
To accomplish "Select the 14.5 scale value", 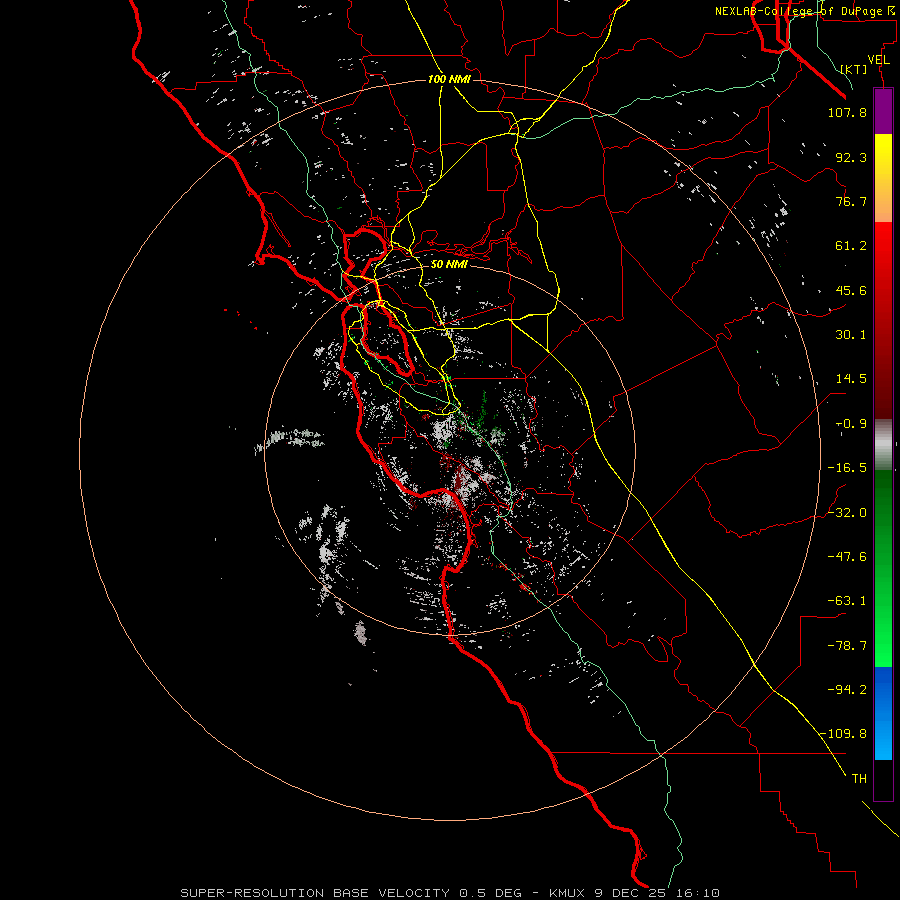I will click(851, 379).
